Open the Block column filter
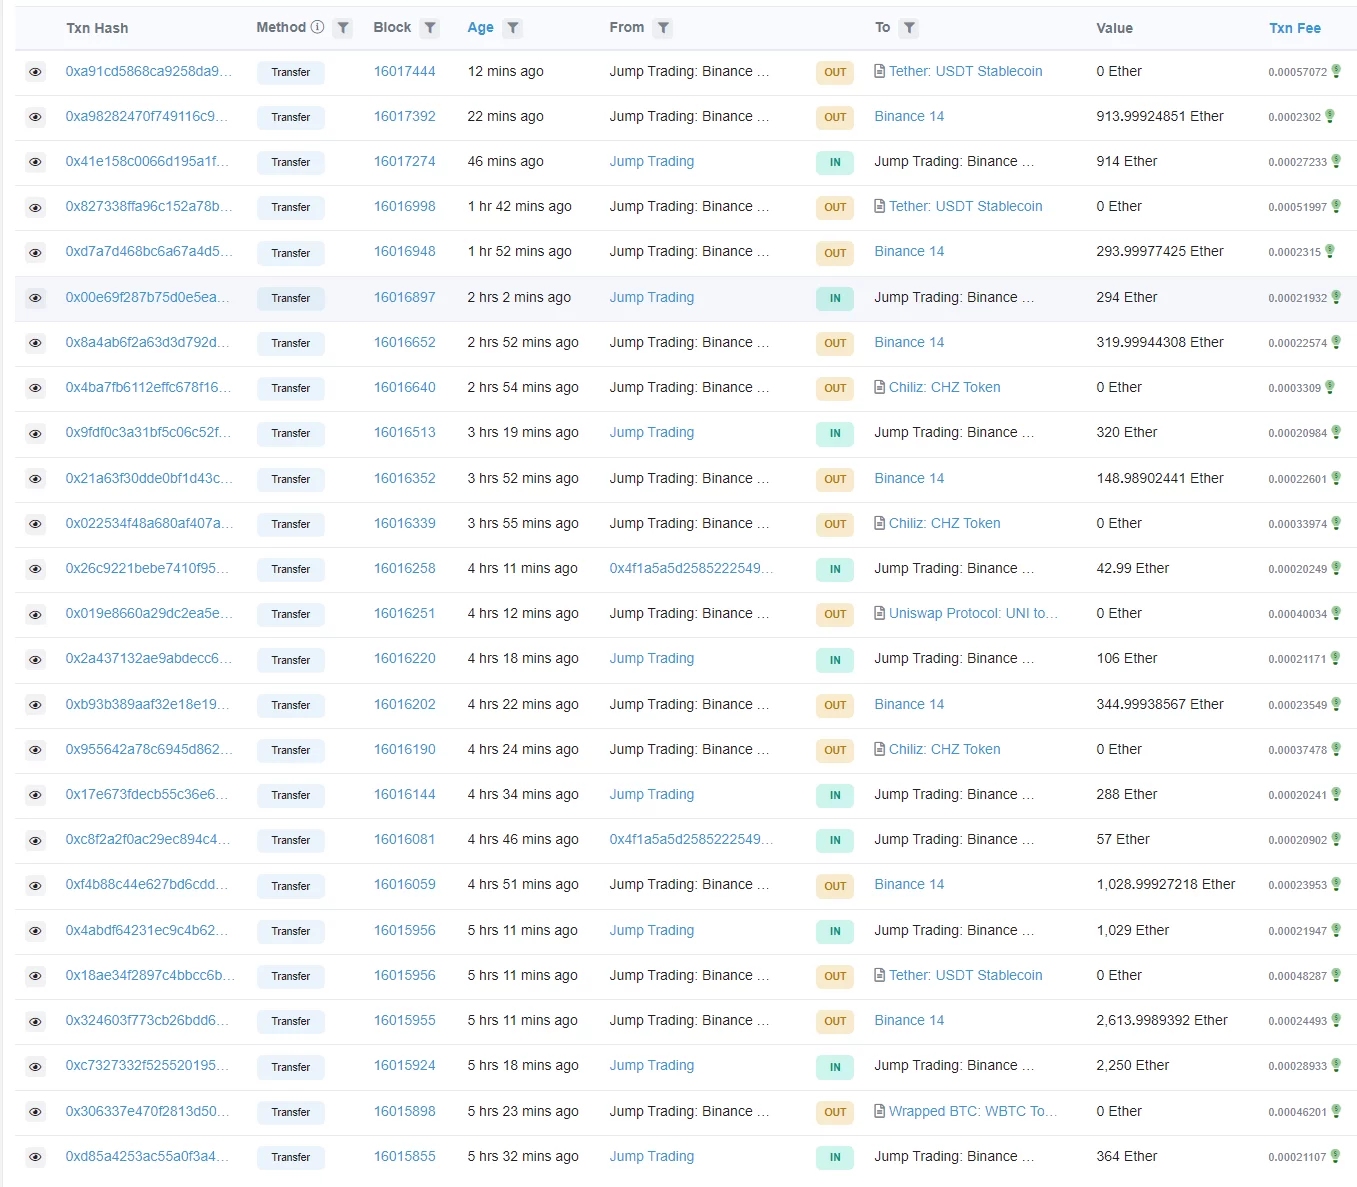This screenshot has width=1357, height=1187. coord(430,28)
